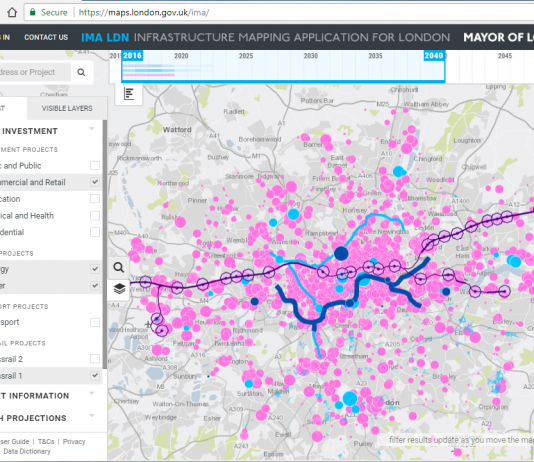Screen dimensions: 534x462
Task: Click the map search magnifier button
Action: (x=119, y=268)
